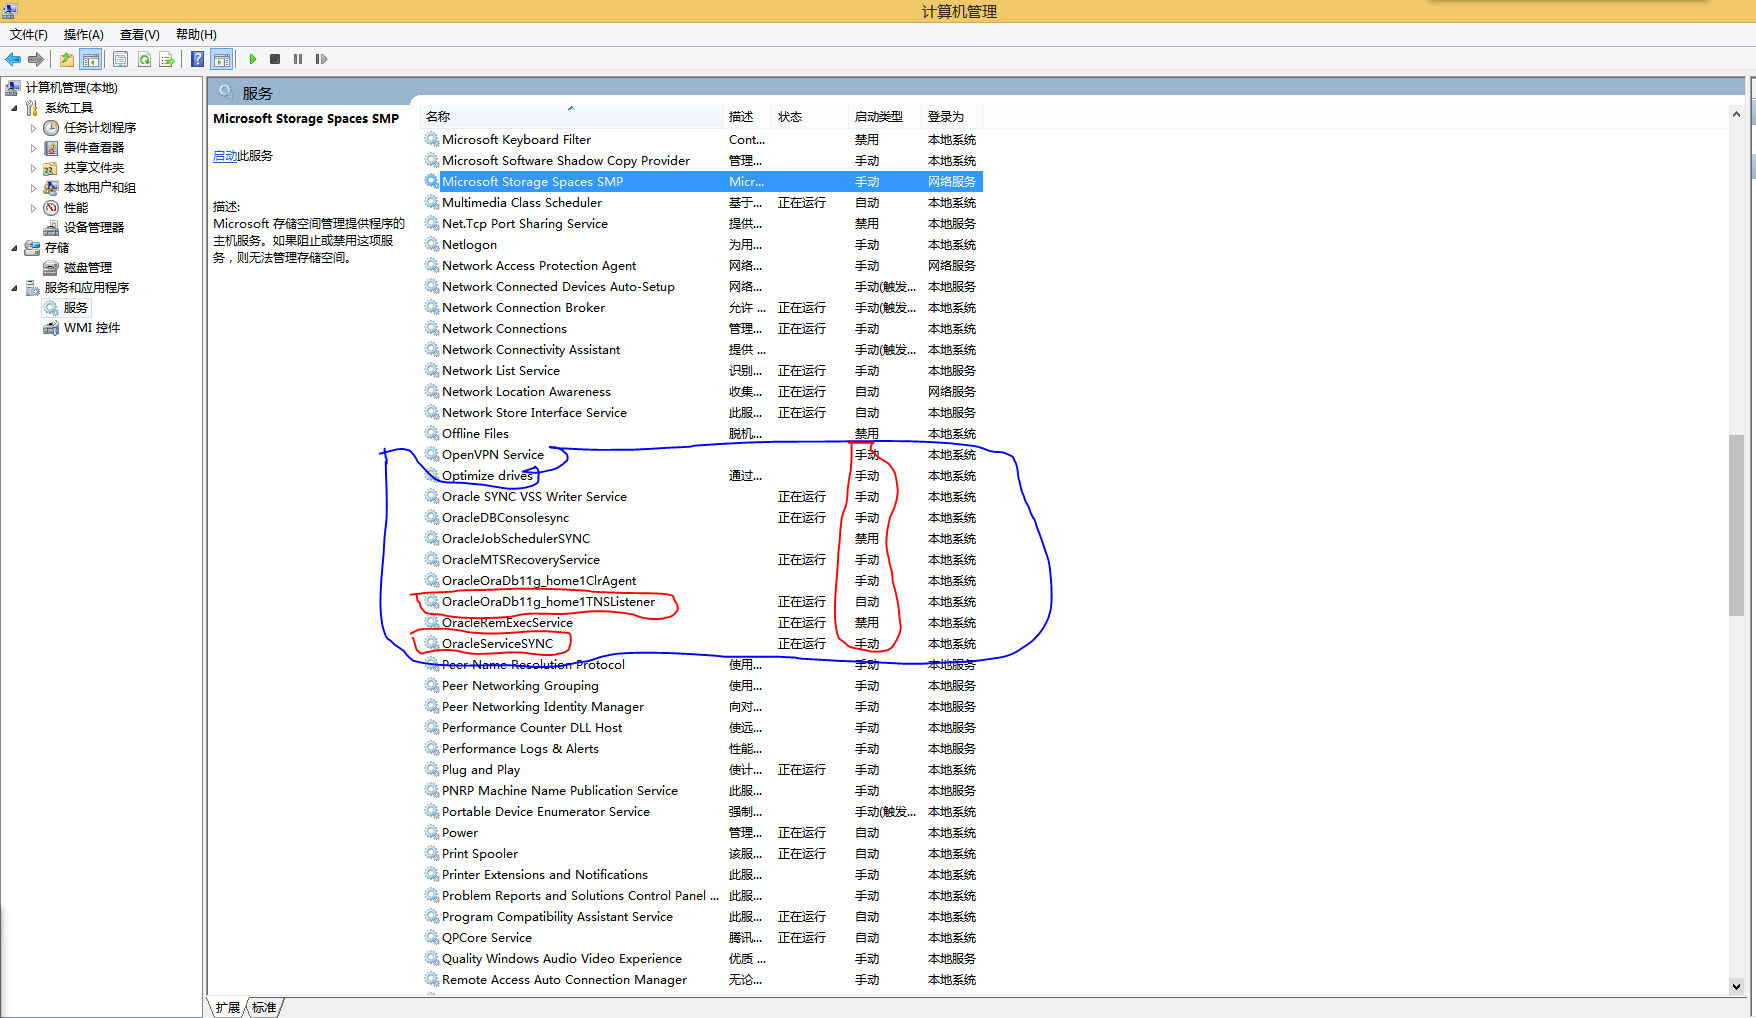Click the WMI 控件 icon
The width and height of the screenshot is (1756, 1018).
(x=51, y=328)
